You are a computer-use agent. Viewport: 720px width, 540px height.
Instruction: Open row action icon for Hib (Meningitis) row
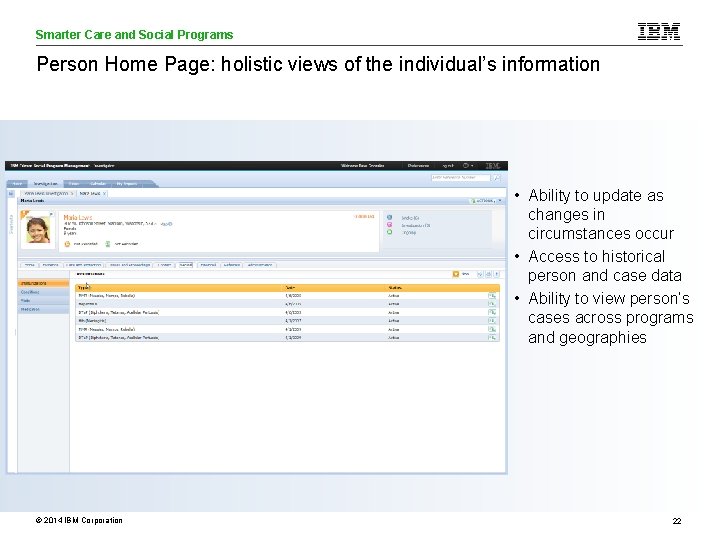(492, 321)
